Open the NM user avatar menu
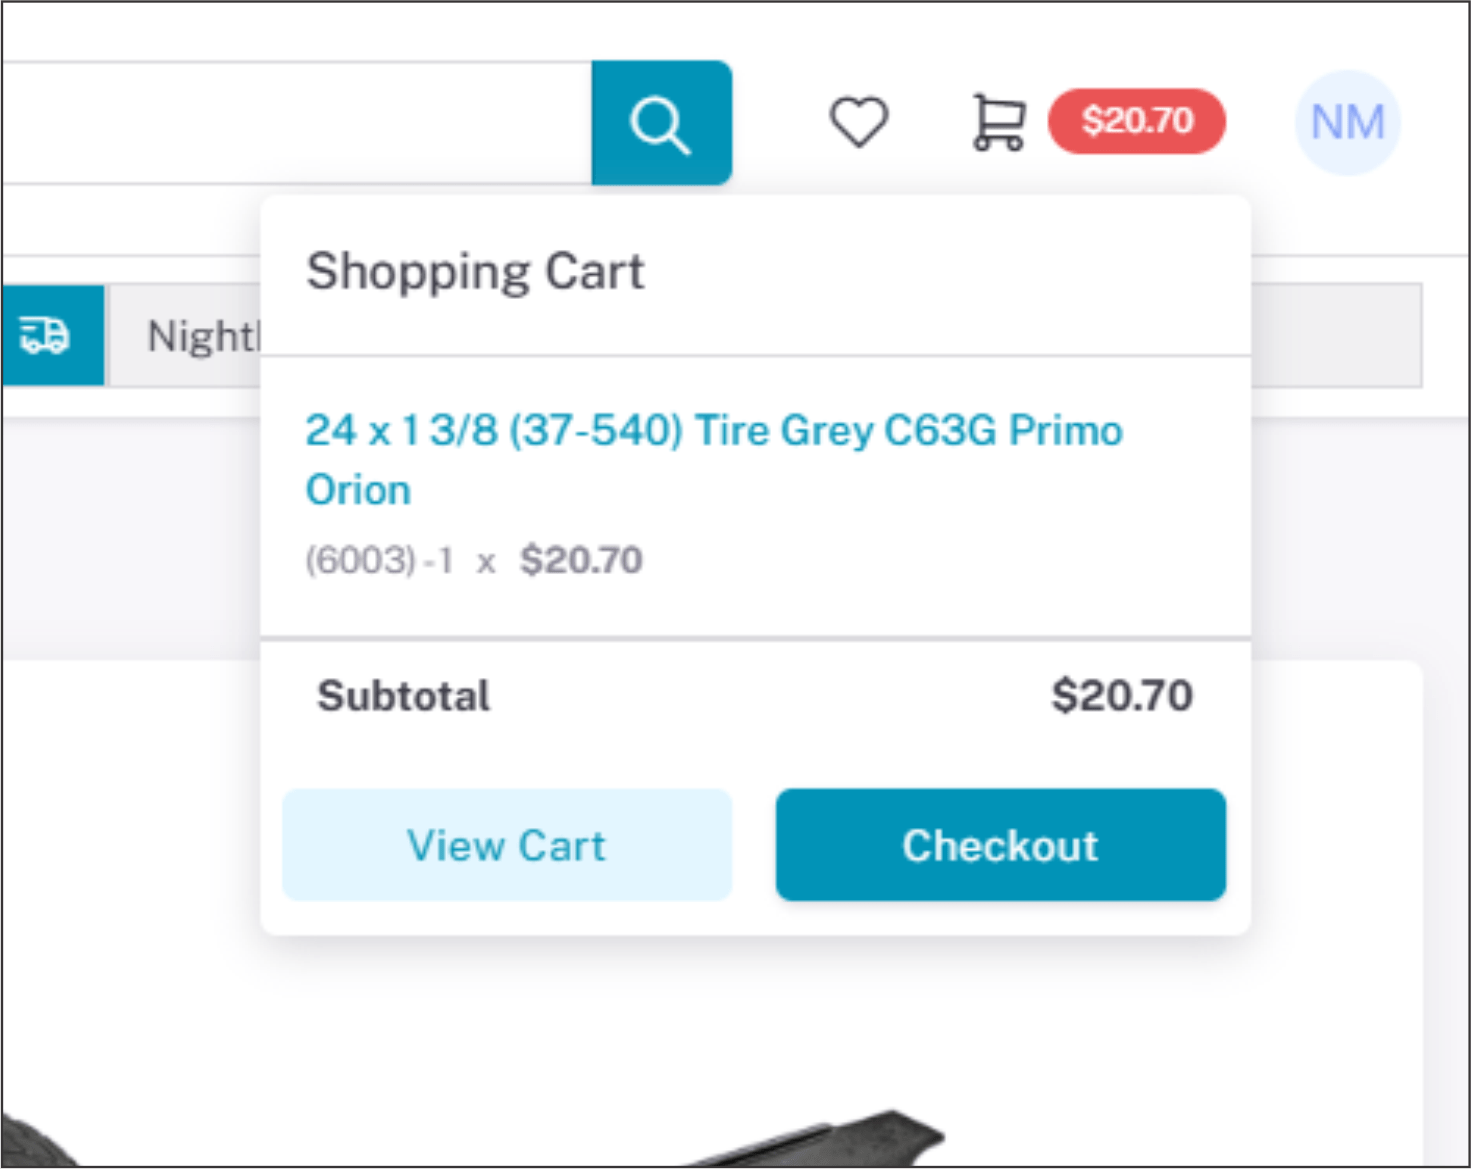The image size is (1471, 1169). [x=1347, y=123]
